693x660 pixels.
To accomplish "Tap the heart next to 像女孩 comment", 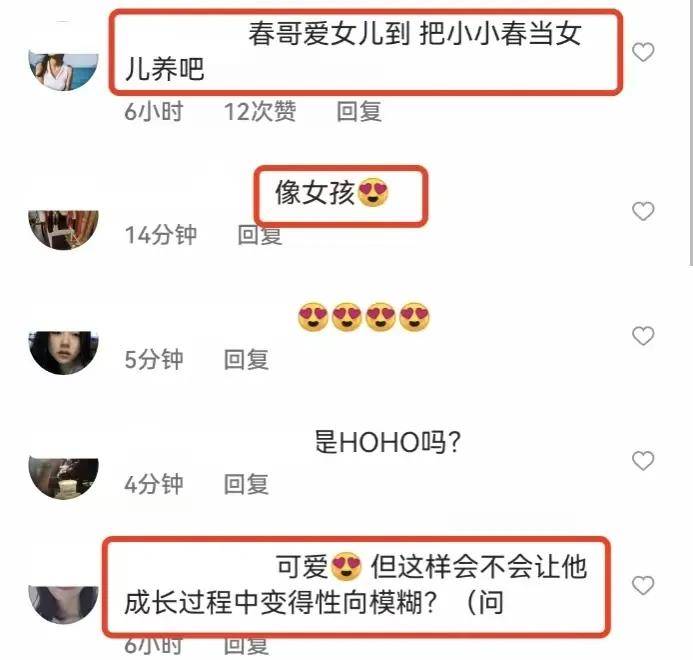I will click(x=643, y=211).
